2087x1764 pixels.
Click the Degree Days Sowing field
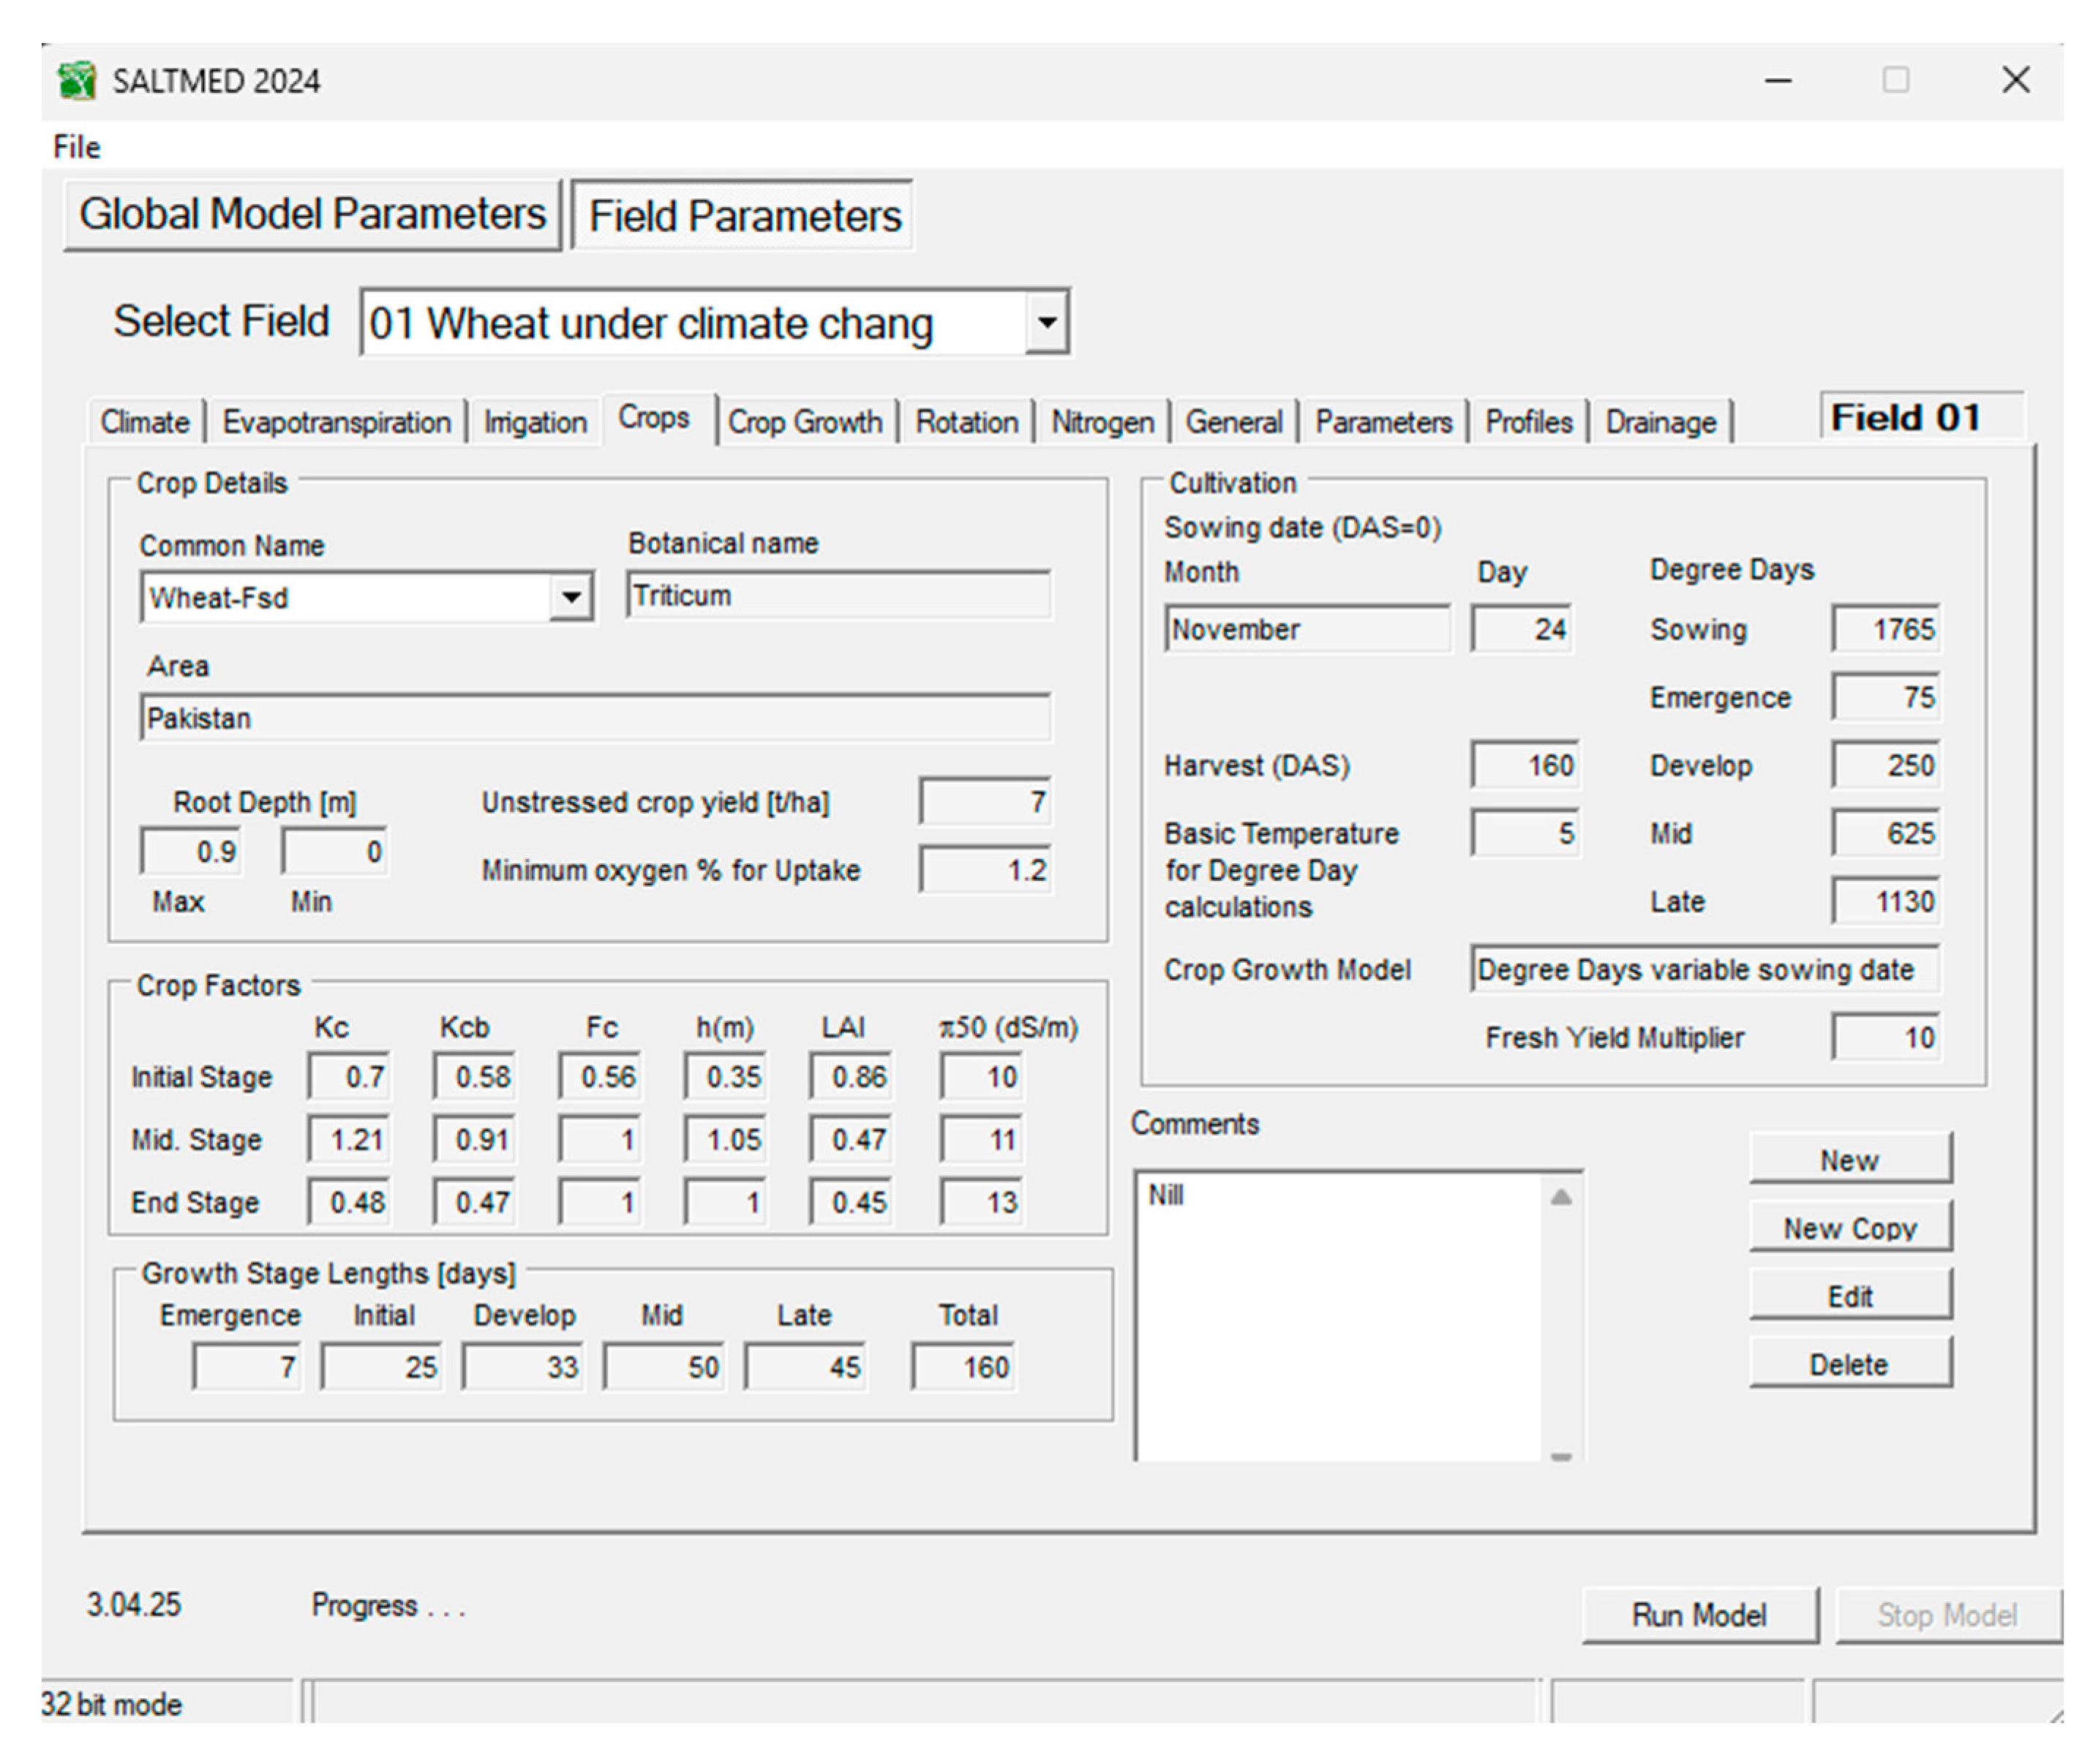[1885, 629]
